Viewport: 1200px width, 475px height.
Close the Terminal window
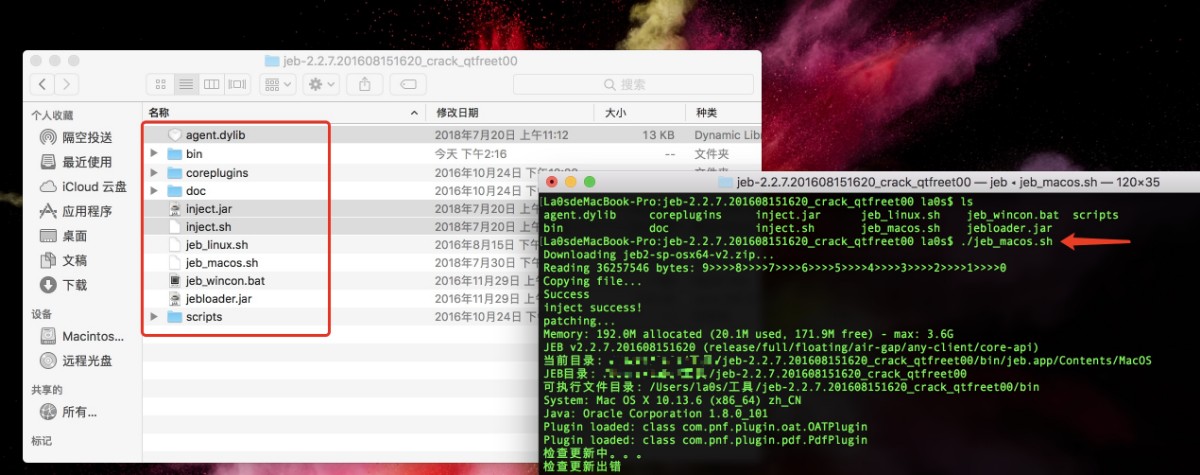tap(552, 182)
